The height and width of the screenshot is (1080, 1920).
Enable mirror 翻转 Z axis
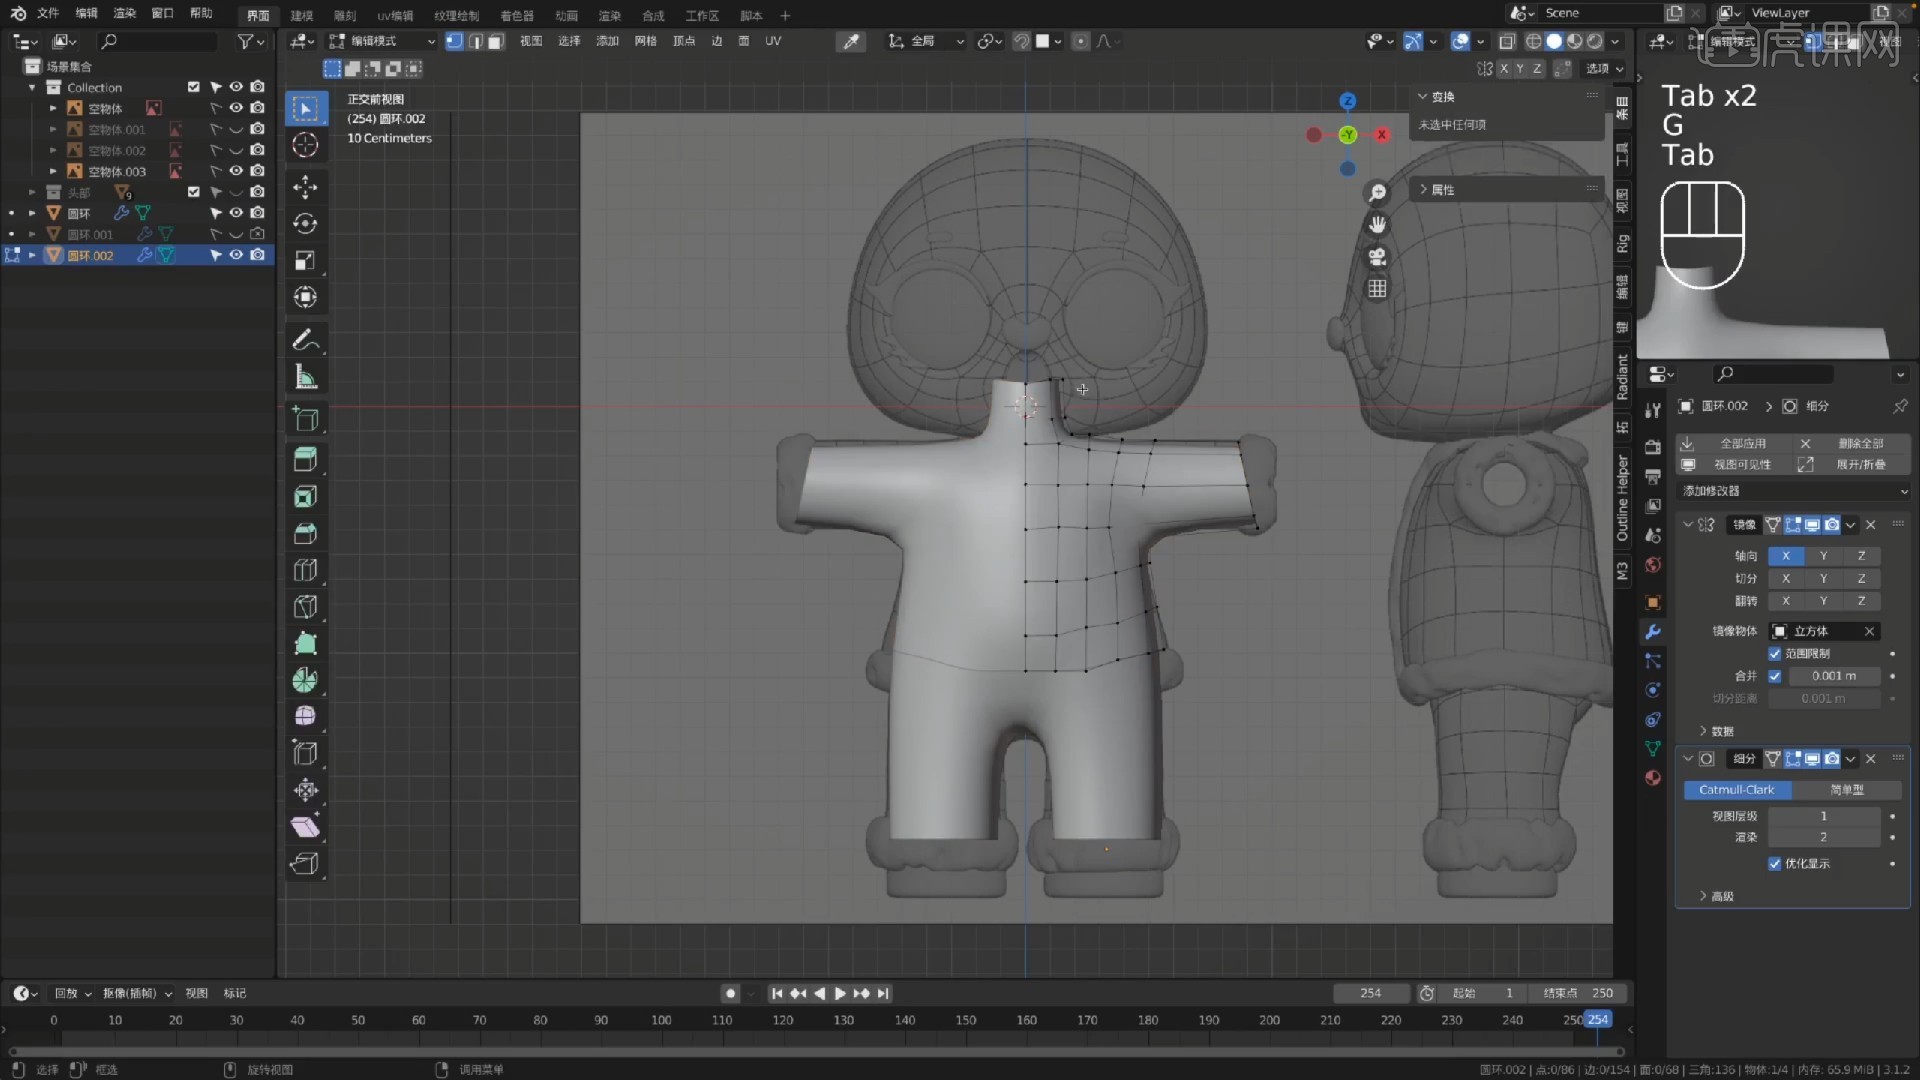1861,601
